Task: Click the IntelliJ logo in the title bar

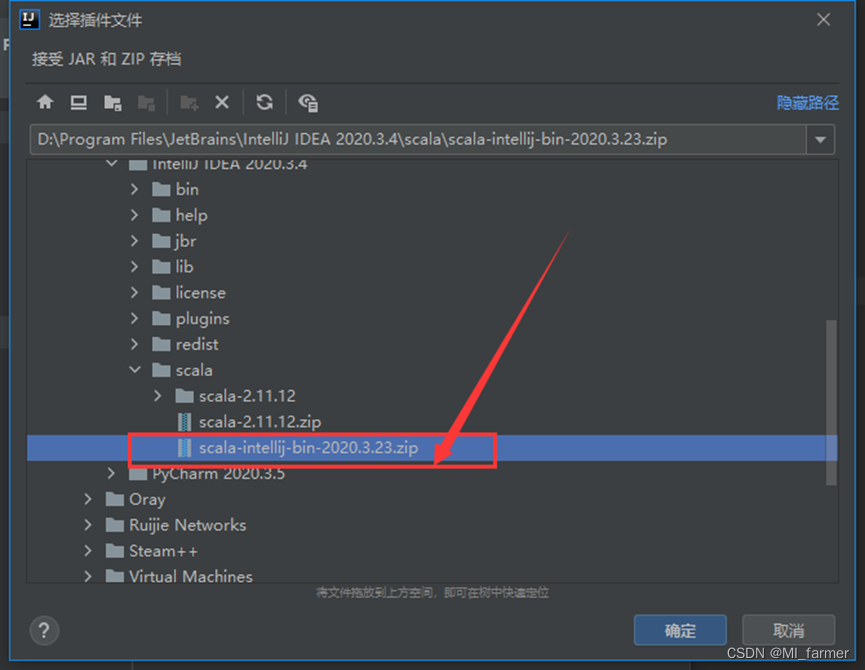Action: pos(28,19)
